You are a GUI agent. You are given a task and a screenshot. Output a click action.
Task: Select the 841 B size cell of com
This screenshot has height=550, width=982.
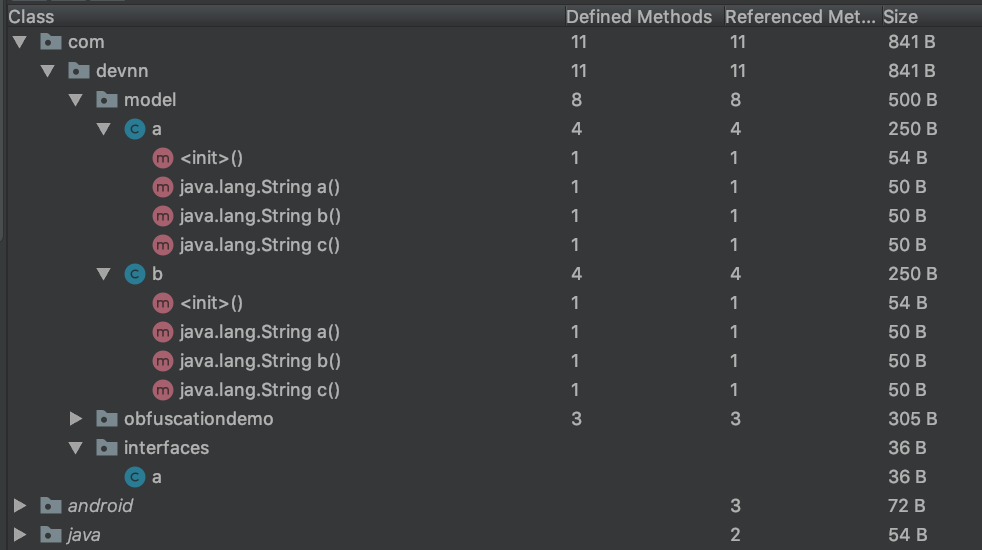pos(911,42)
